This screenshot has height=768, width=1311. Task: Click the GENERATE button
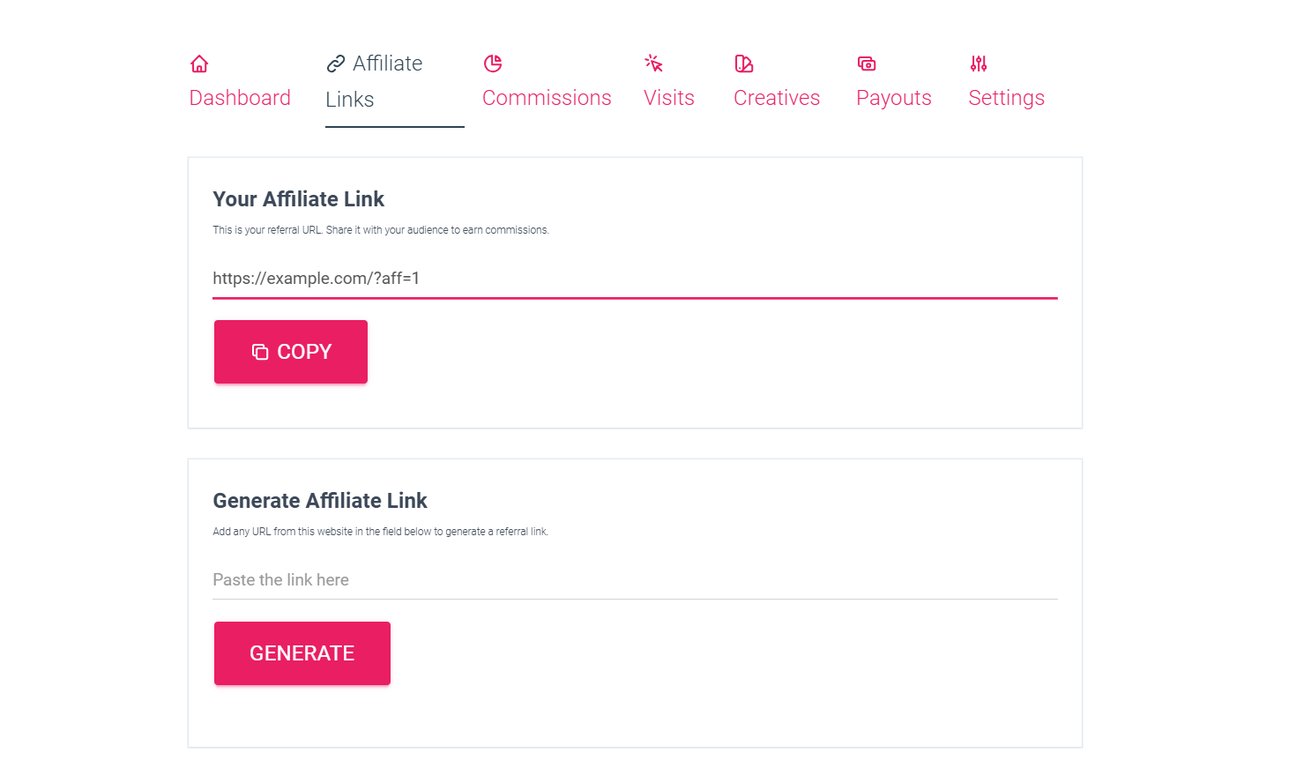[x=302, y=652]
